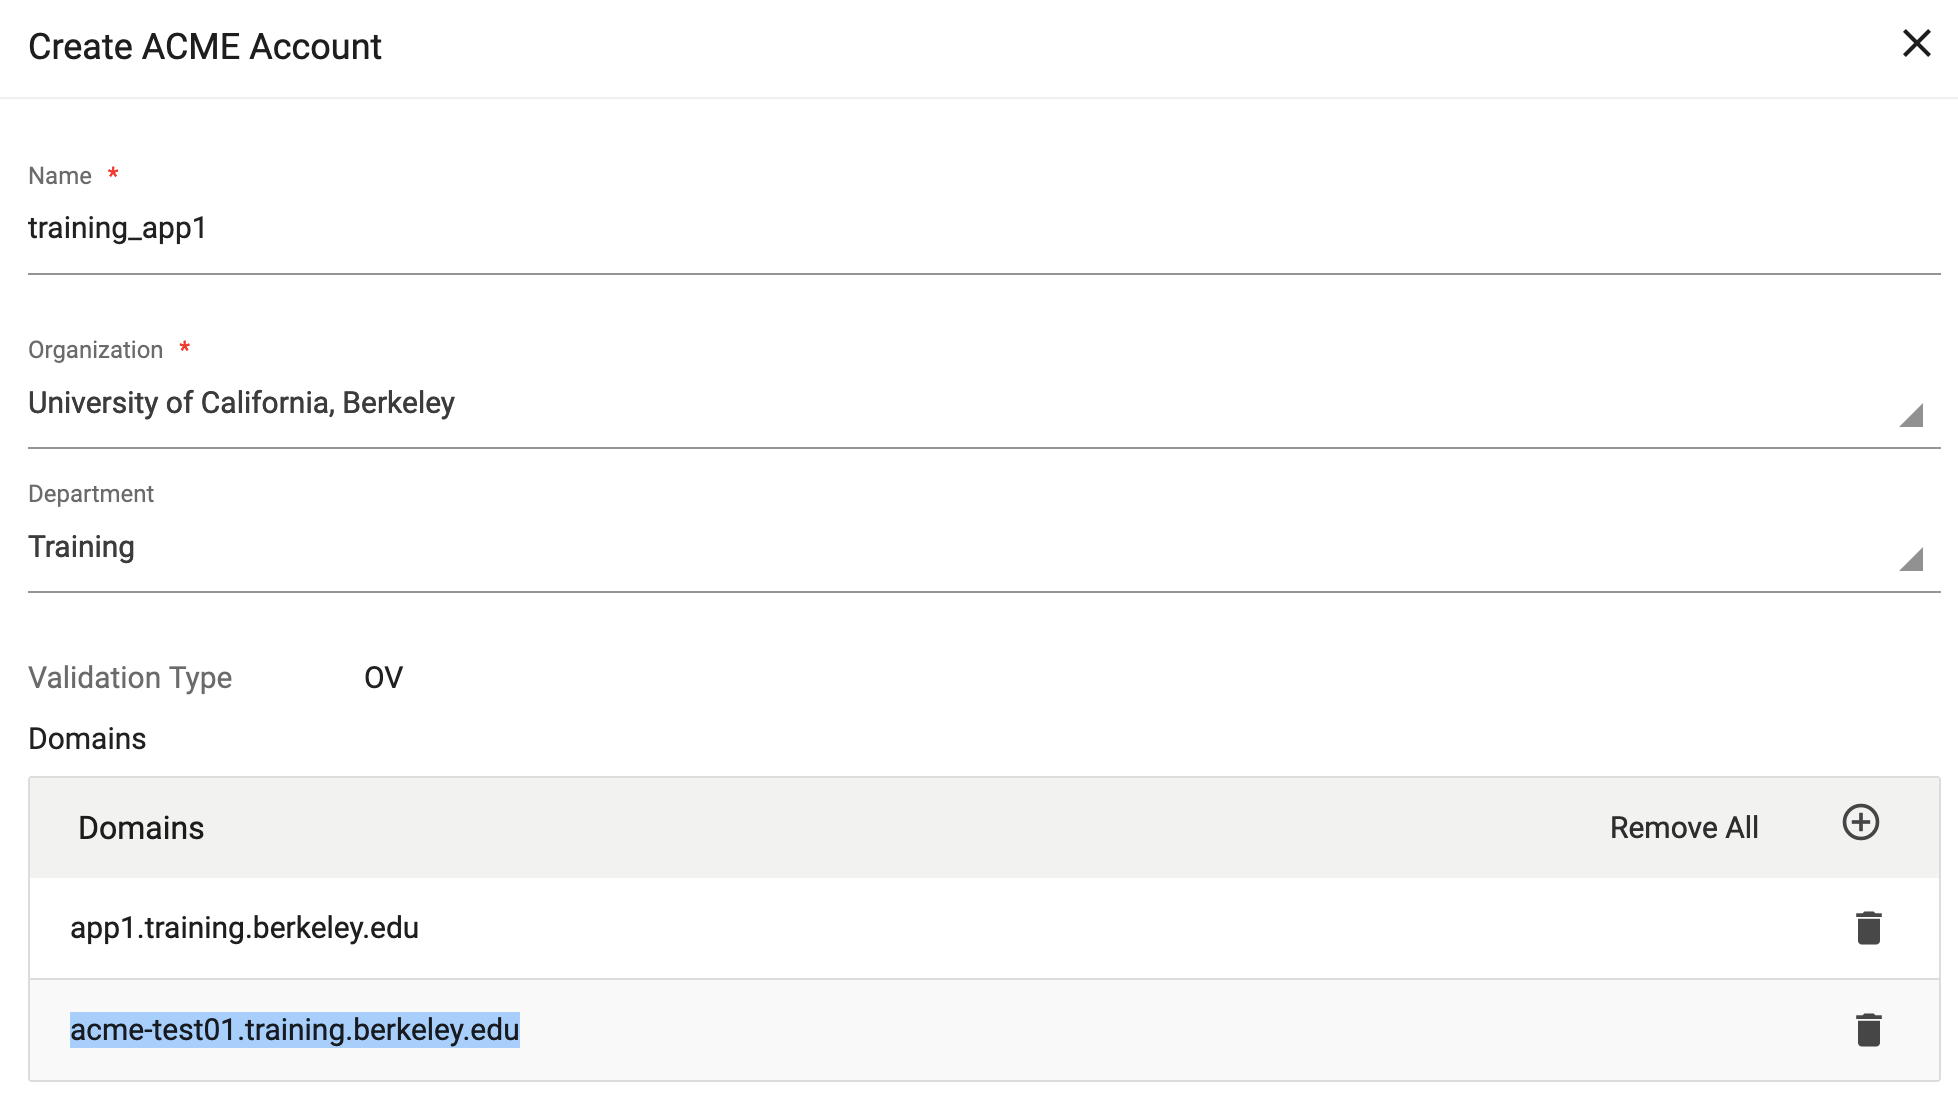Click the X to close Create ACME Account
This screenshot has width=1958, height=1098.
[1917, 44]
